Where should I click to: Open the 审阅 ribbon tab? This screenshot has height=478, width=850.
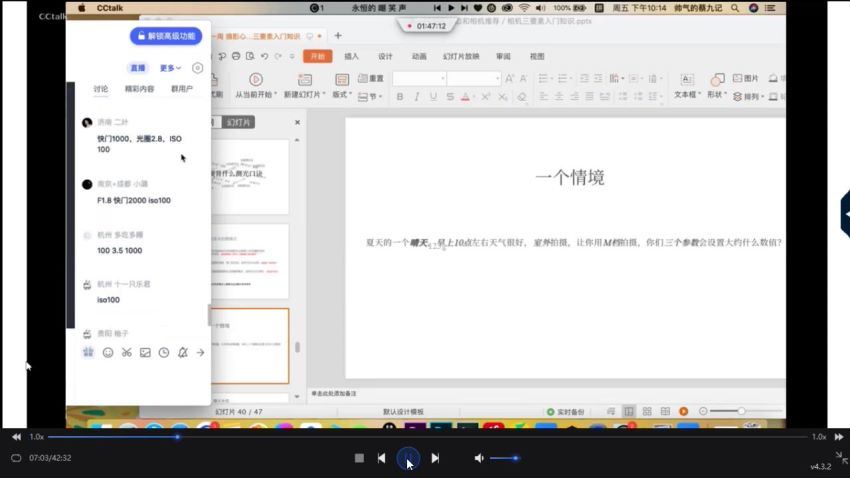click(503, 56)
